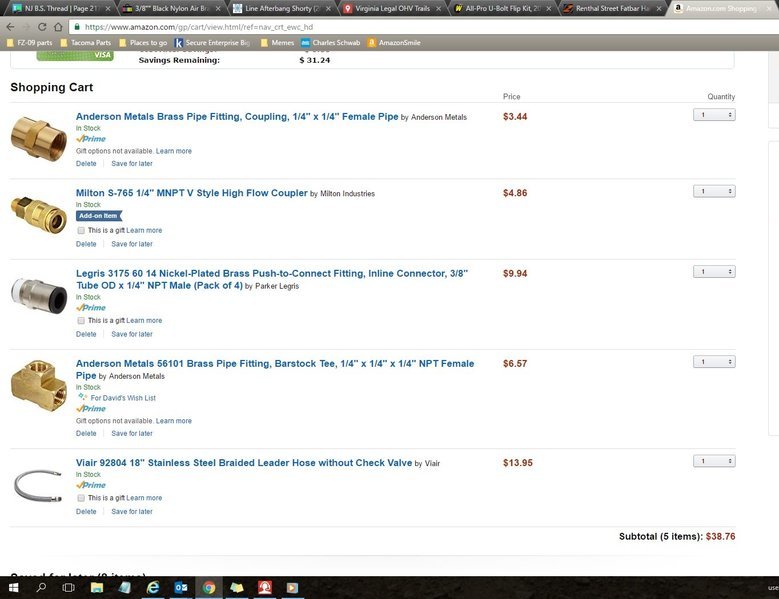Delete the Viair hose from cart
The width and height of the screenshot is (779, 599).
[x=86, y=512]
